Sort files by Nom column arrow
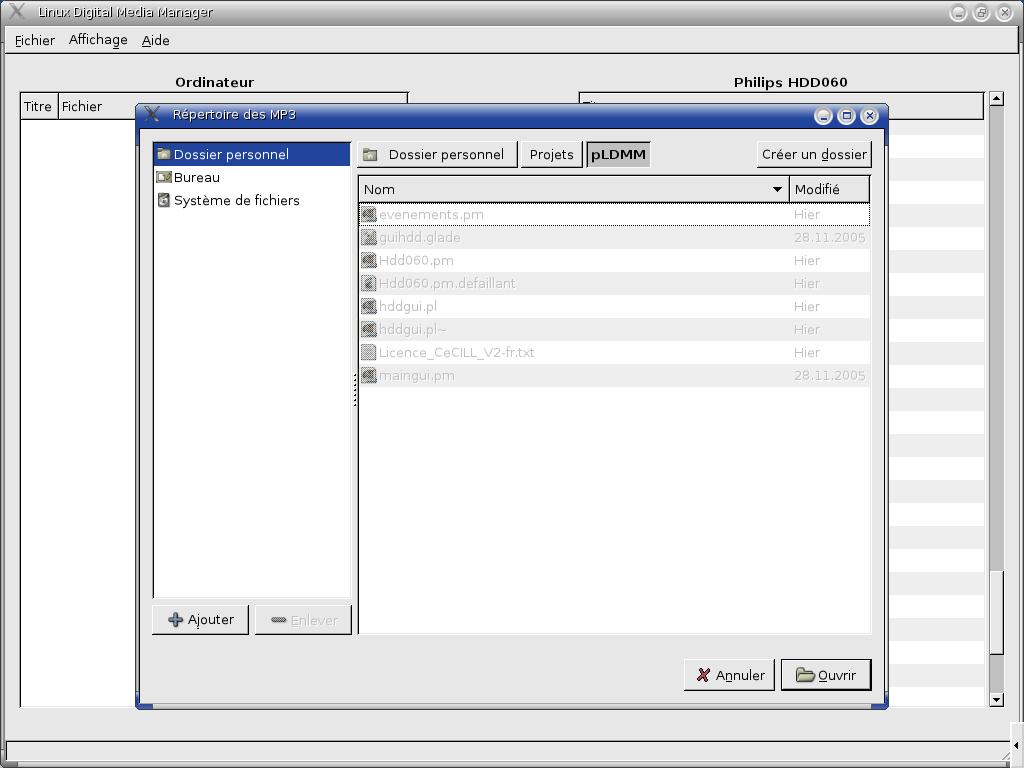 (x=777, y=189)
